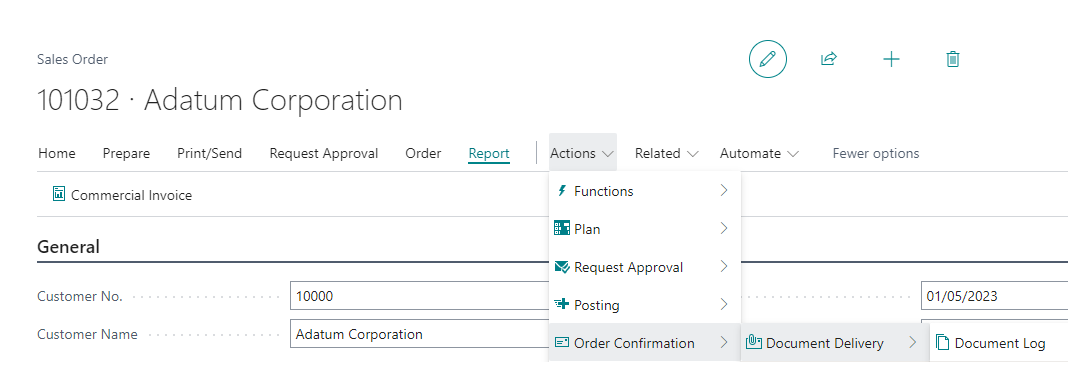Collapse the Actions dropdown
The height and width of the screenshot is (388, 1092).
(582, 153)
